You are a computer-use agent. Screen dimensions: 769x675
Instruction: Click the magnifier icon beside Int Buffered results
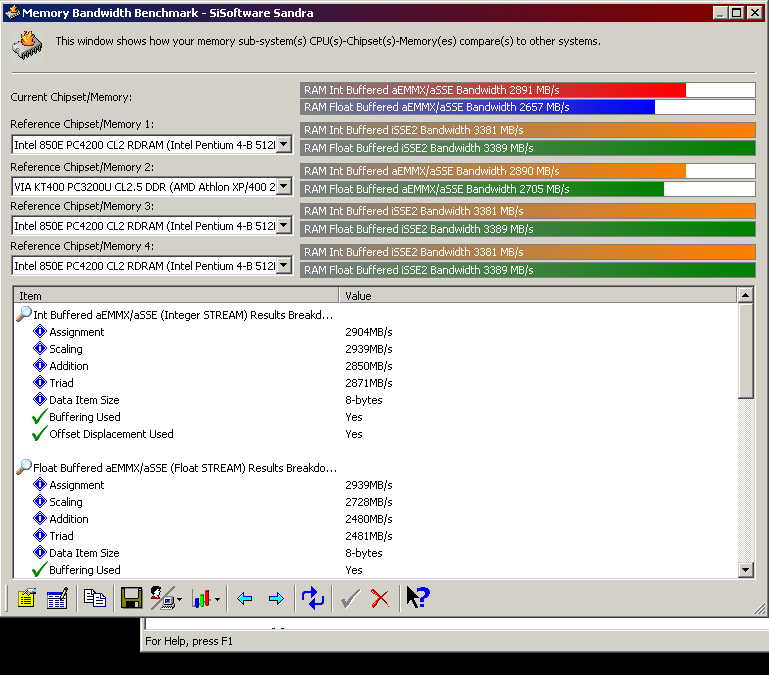point(24,314)
